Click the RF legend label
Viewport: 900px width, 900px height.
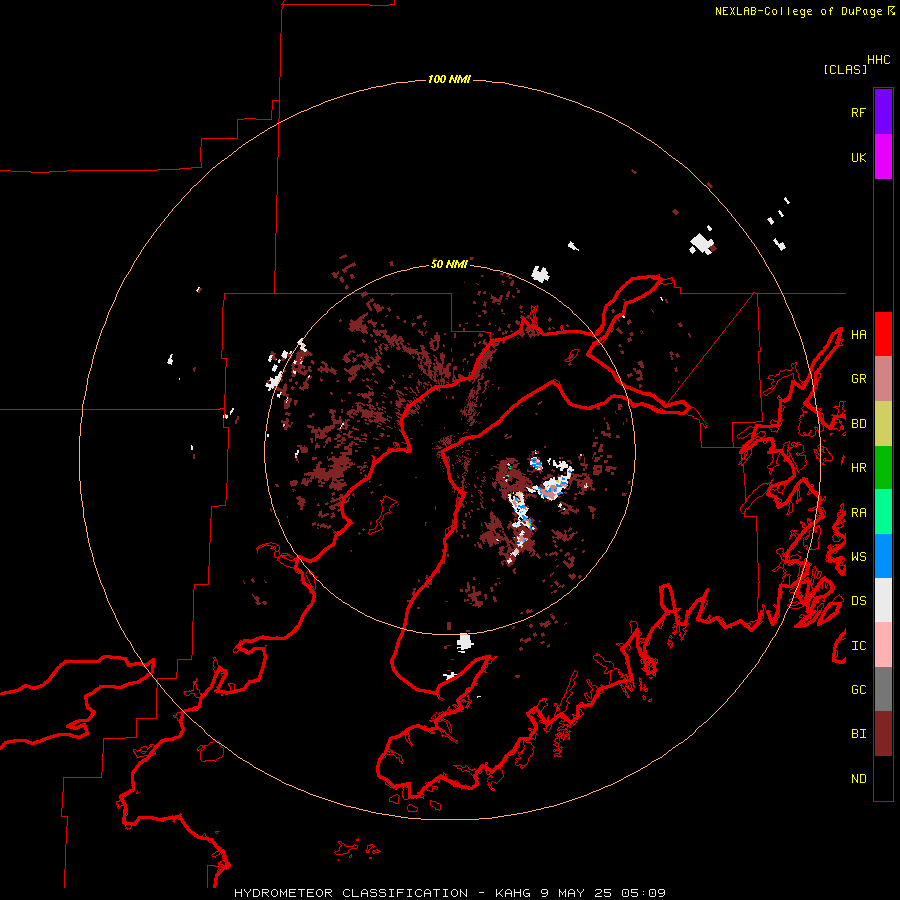tap(858, 112)
